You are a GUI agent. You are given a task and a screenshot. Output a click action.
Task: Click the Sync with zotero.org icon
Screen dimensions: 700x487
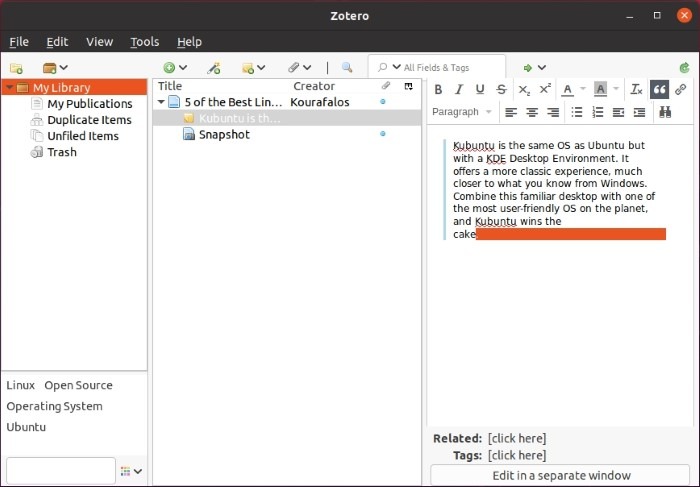(684, 68)
